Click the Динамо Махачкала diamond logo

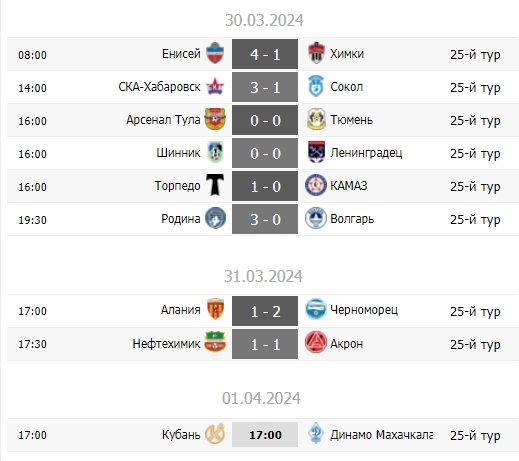click(316, 433)
